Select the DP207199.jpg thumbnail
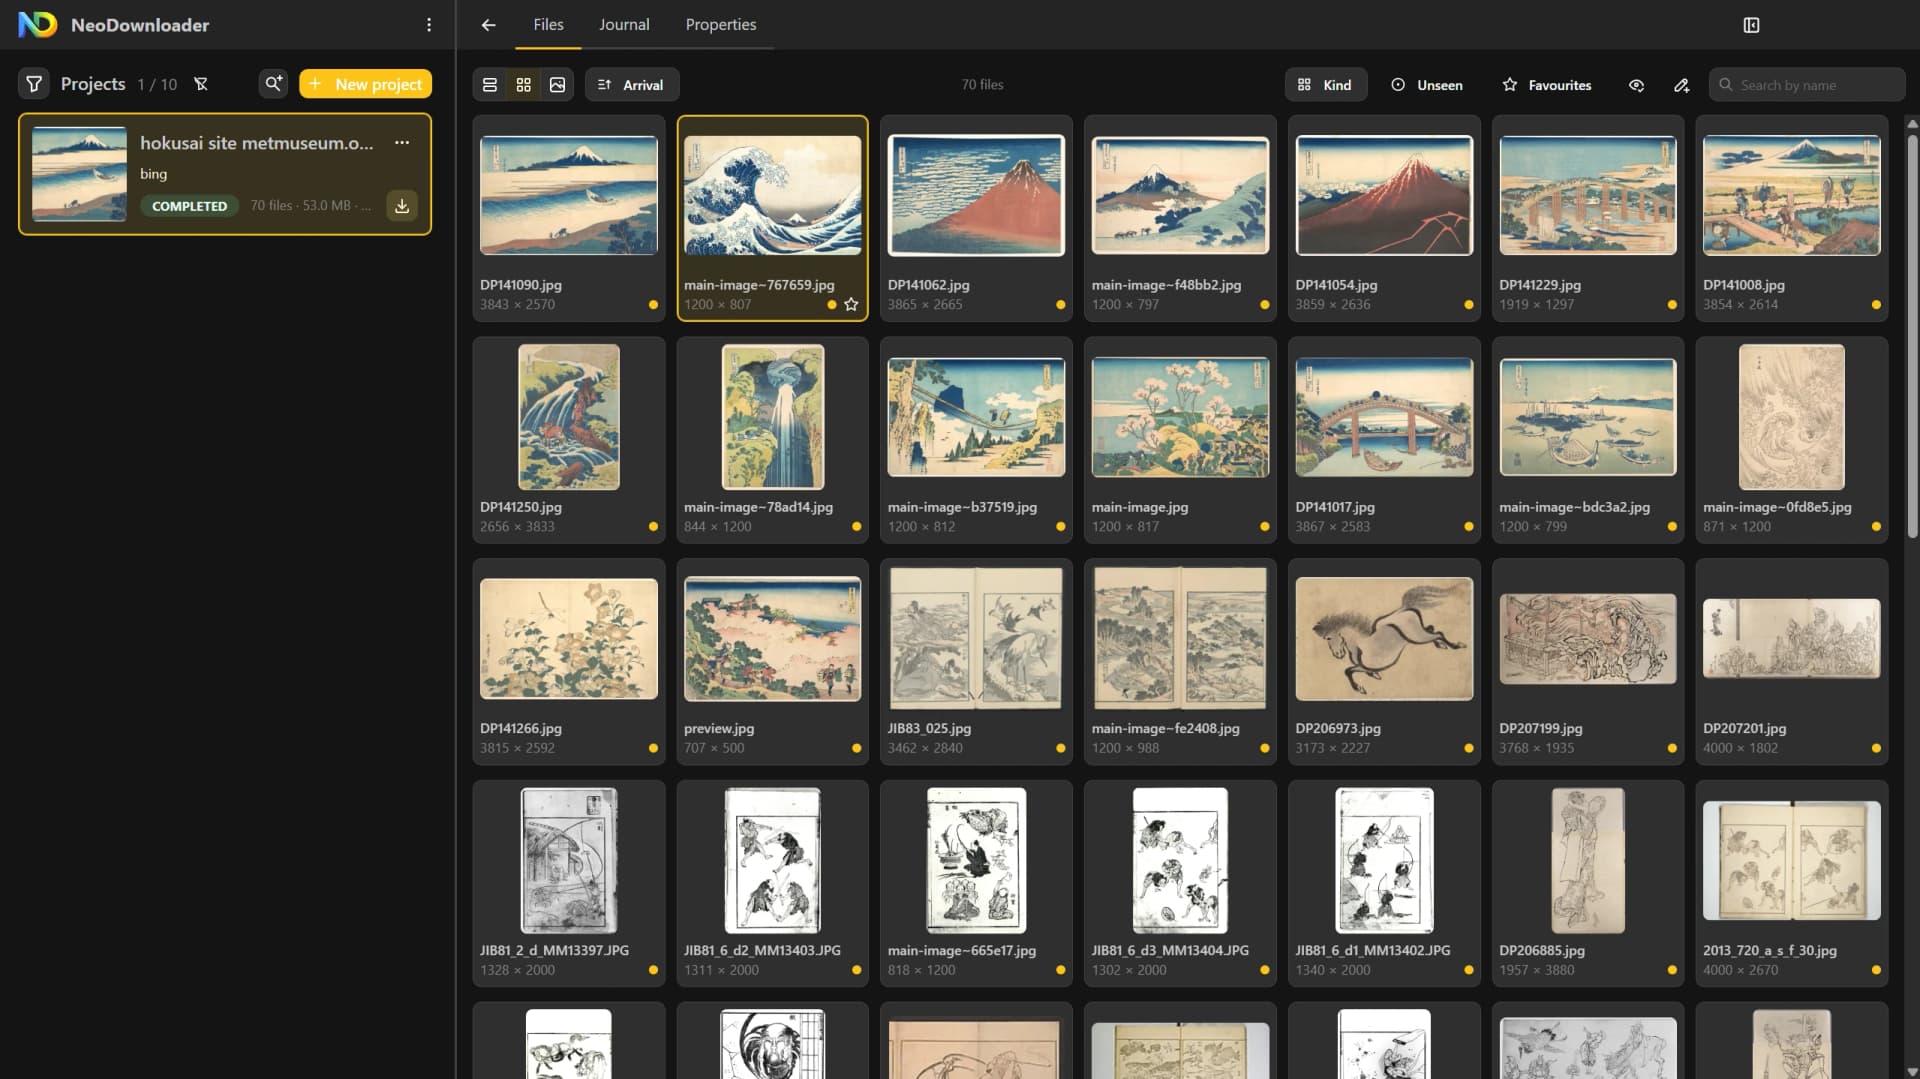 [x=1588, y=639]
